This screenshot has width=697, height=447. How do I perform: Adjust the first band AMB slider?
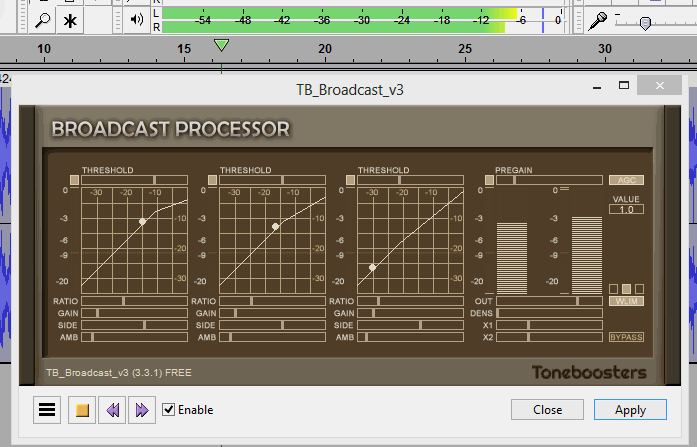point(134,337)
